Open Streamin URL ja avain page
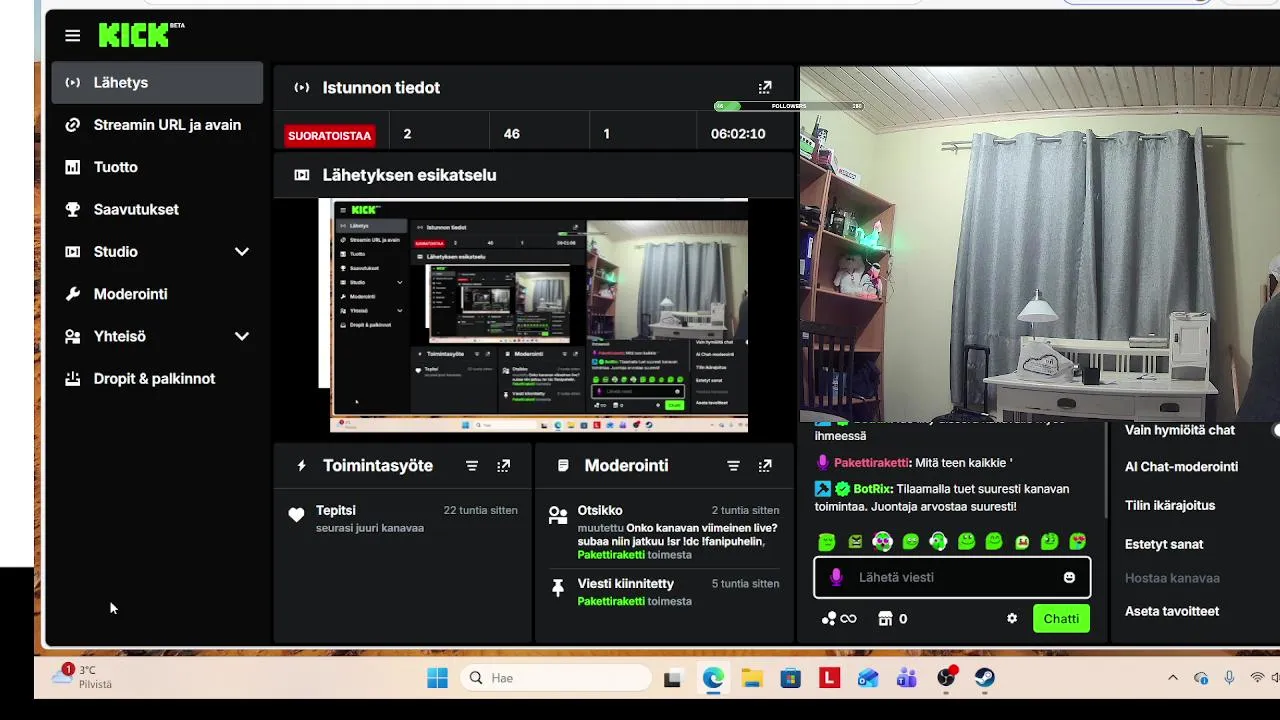 click(x=157, y=125)
